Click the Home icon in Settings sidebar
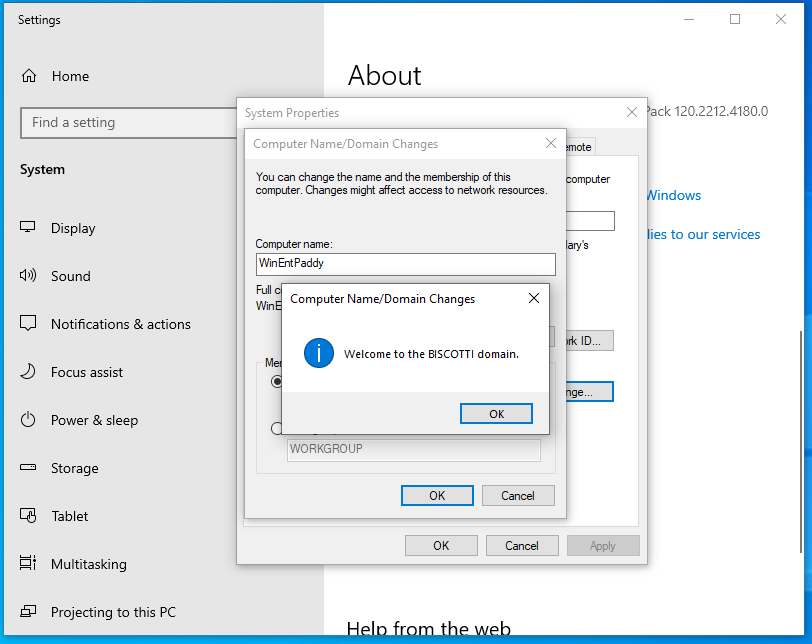 point(29,76)
